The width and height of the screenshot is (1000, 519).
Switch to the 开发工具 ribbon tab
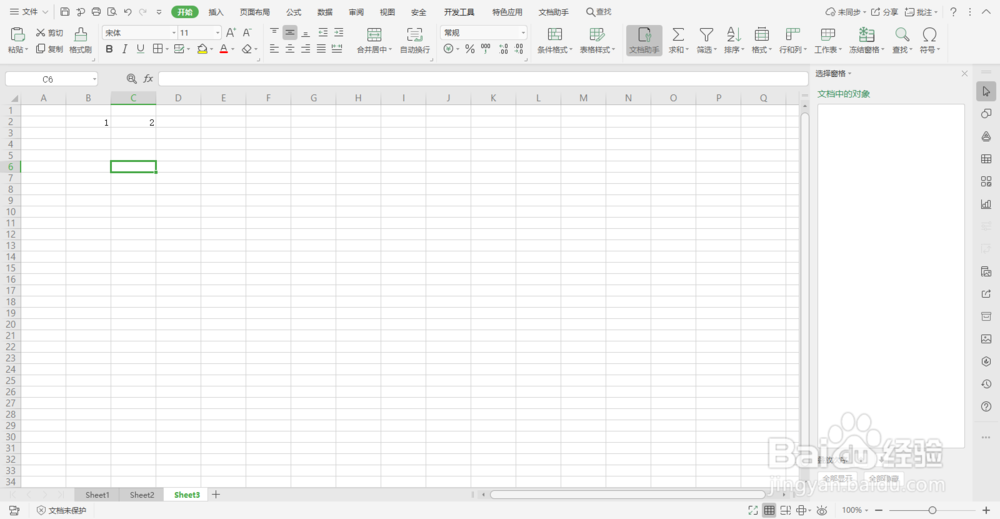click(459, 12)
